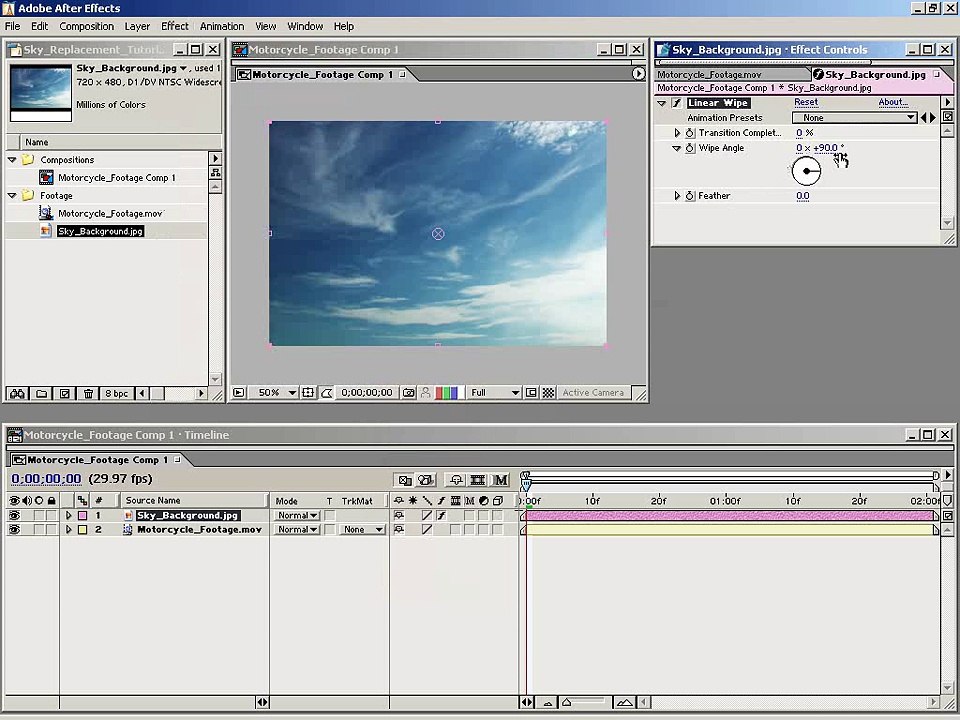The height and width of the screenshot is (720, 960).
Task: Toggle Linear Wipe effect enable checkbox
Action: click(x=677, y=103)
